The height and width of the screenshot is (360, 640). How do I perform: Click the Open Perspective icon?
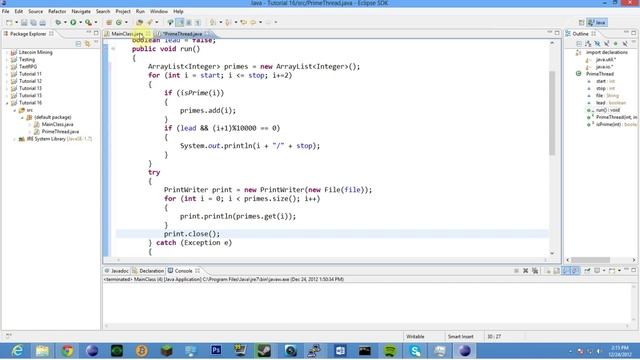coord(582,22)
